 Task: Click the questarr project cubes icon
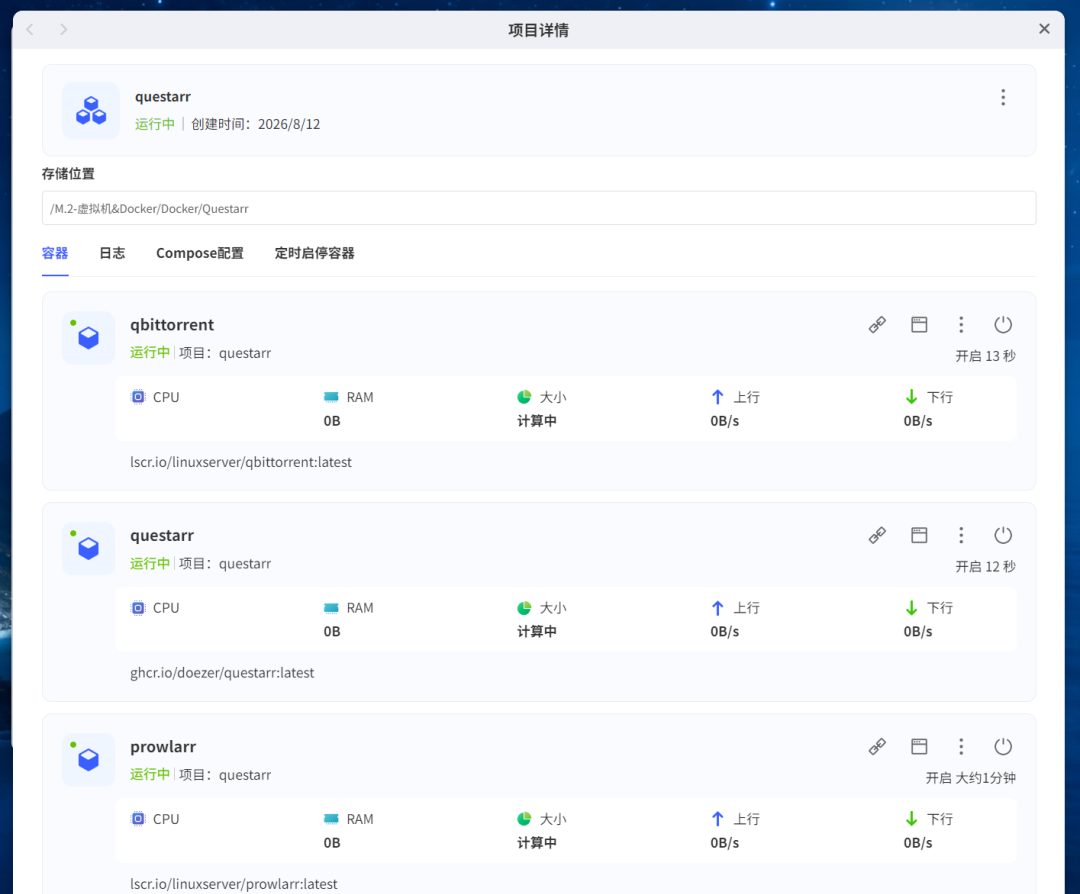tap(91, 110)
